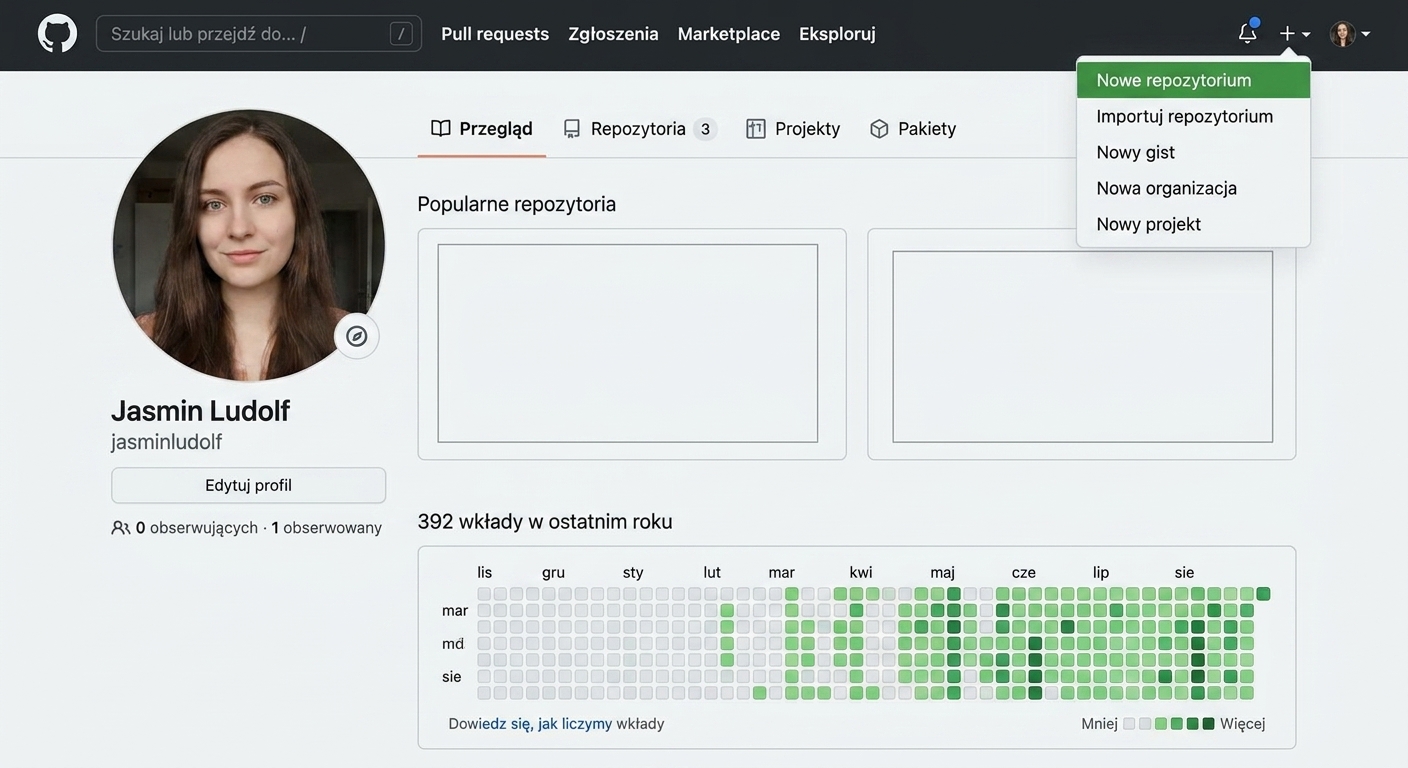Open 'Dowiedz się, jak liczymy wkłady' link
1408x768 pixels.
point(556,723)
